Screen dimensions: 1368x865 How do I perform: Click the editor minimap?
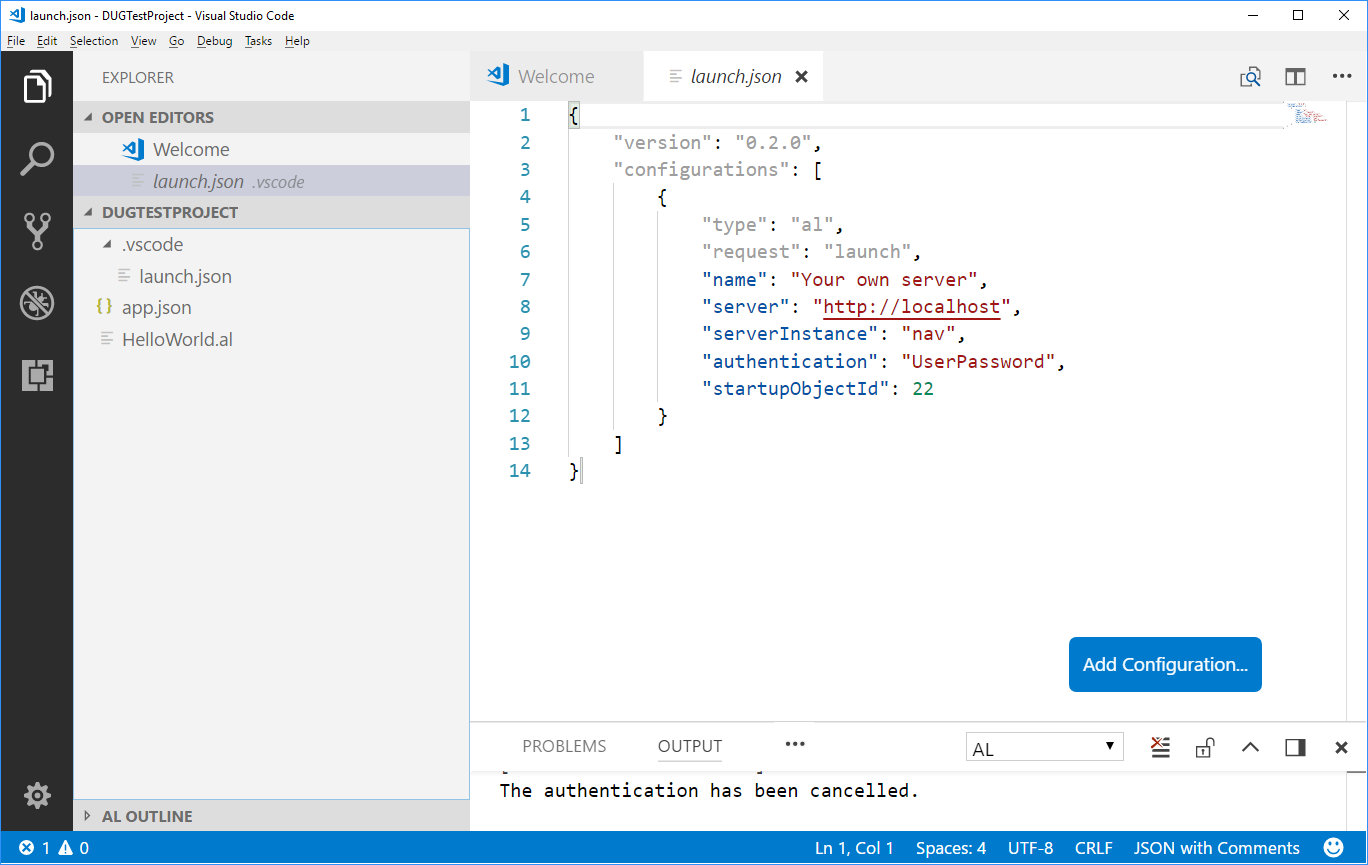(x=1306, y=113)
